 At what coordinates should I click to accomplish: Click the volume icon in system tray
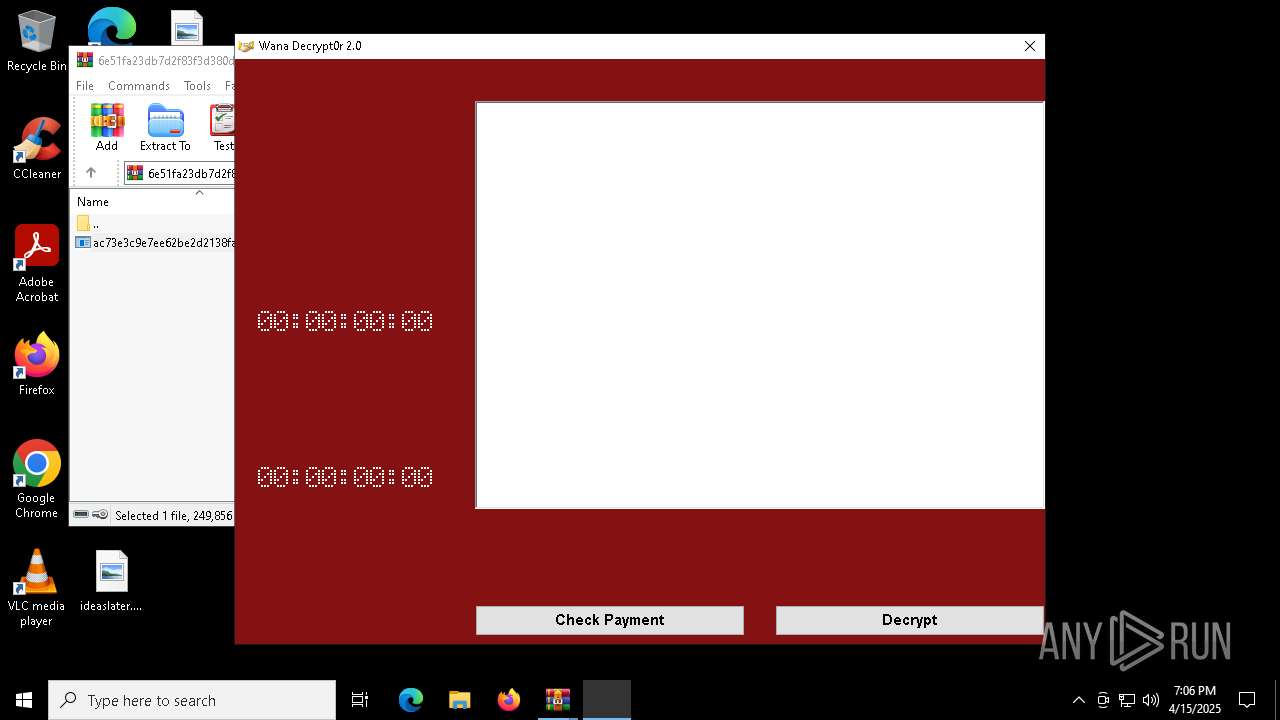coord(1151,700)
